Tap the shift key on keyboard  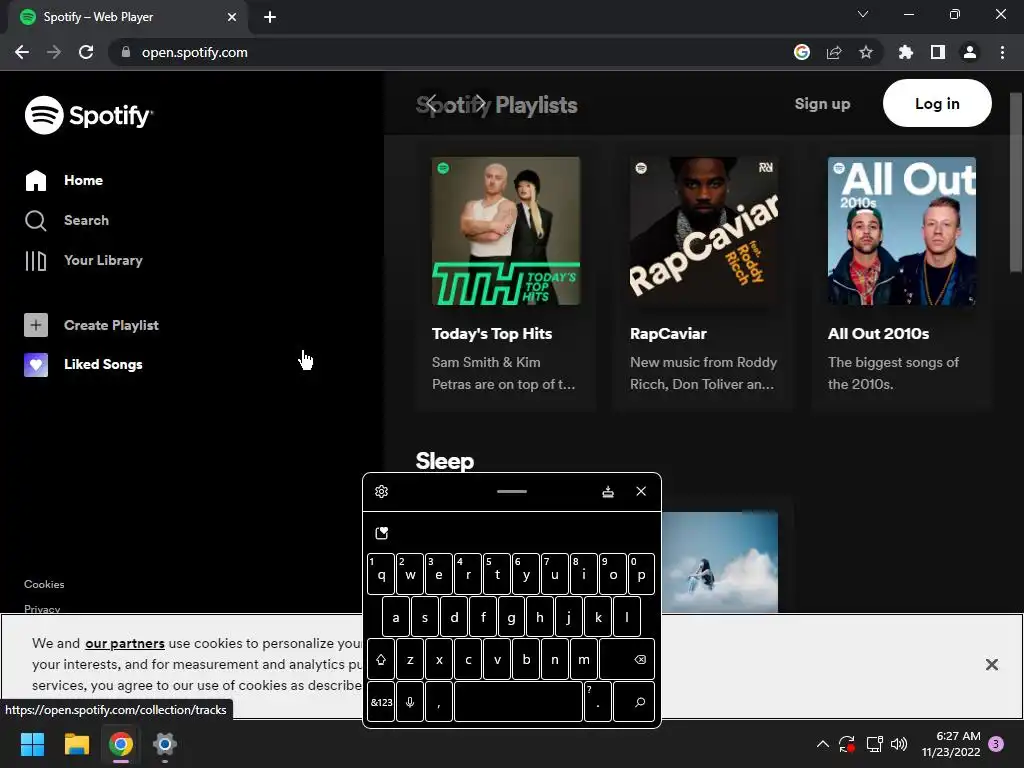point(381,660)
